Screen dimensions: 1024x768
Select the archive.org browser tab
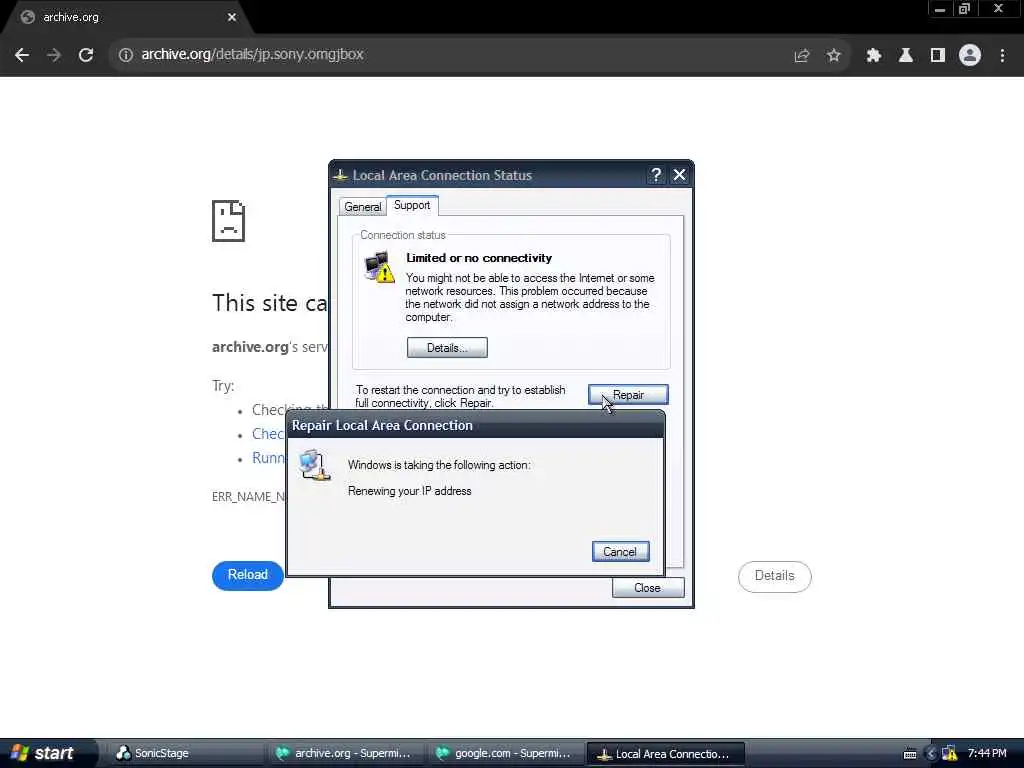coord(127,18)
